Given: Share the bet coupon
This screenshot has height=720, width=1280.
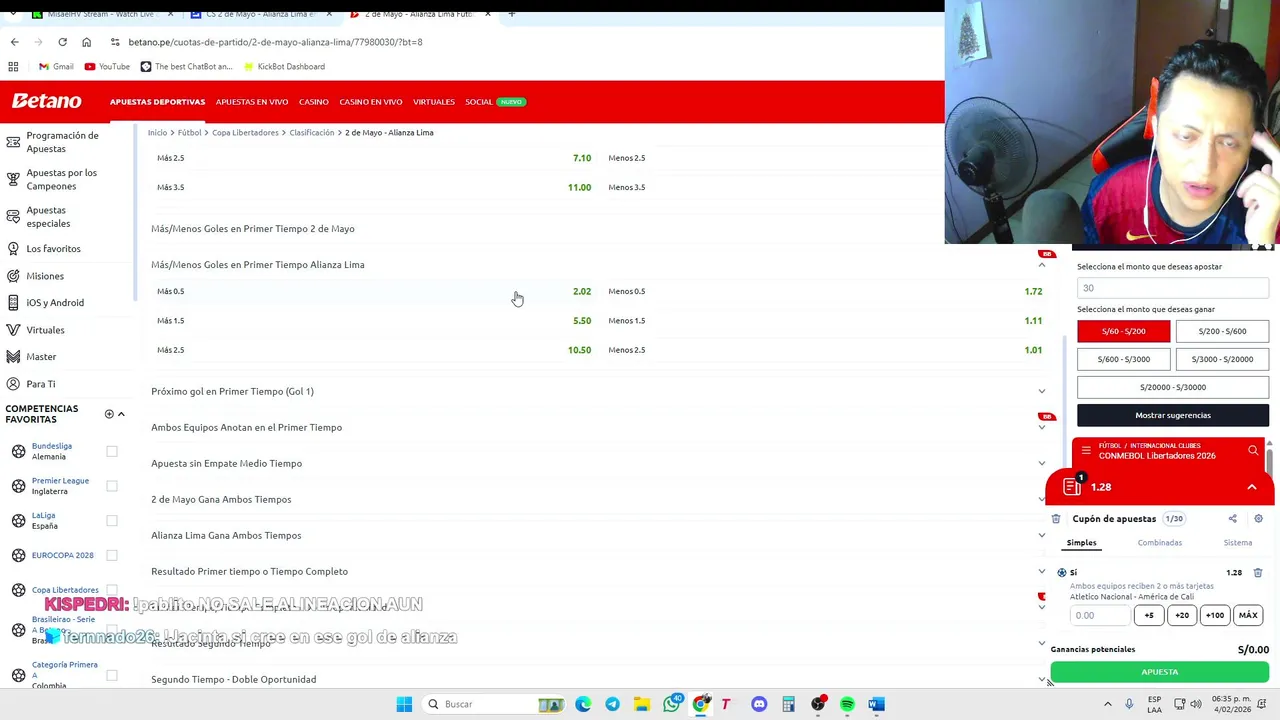Looking at the screenshot, I should 1232,519.
